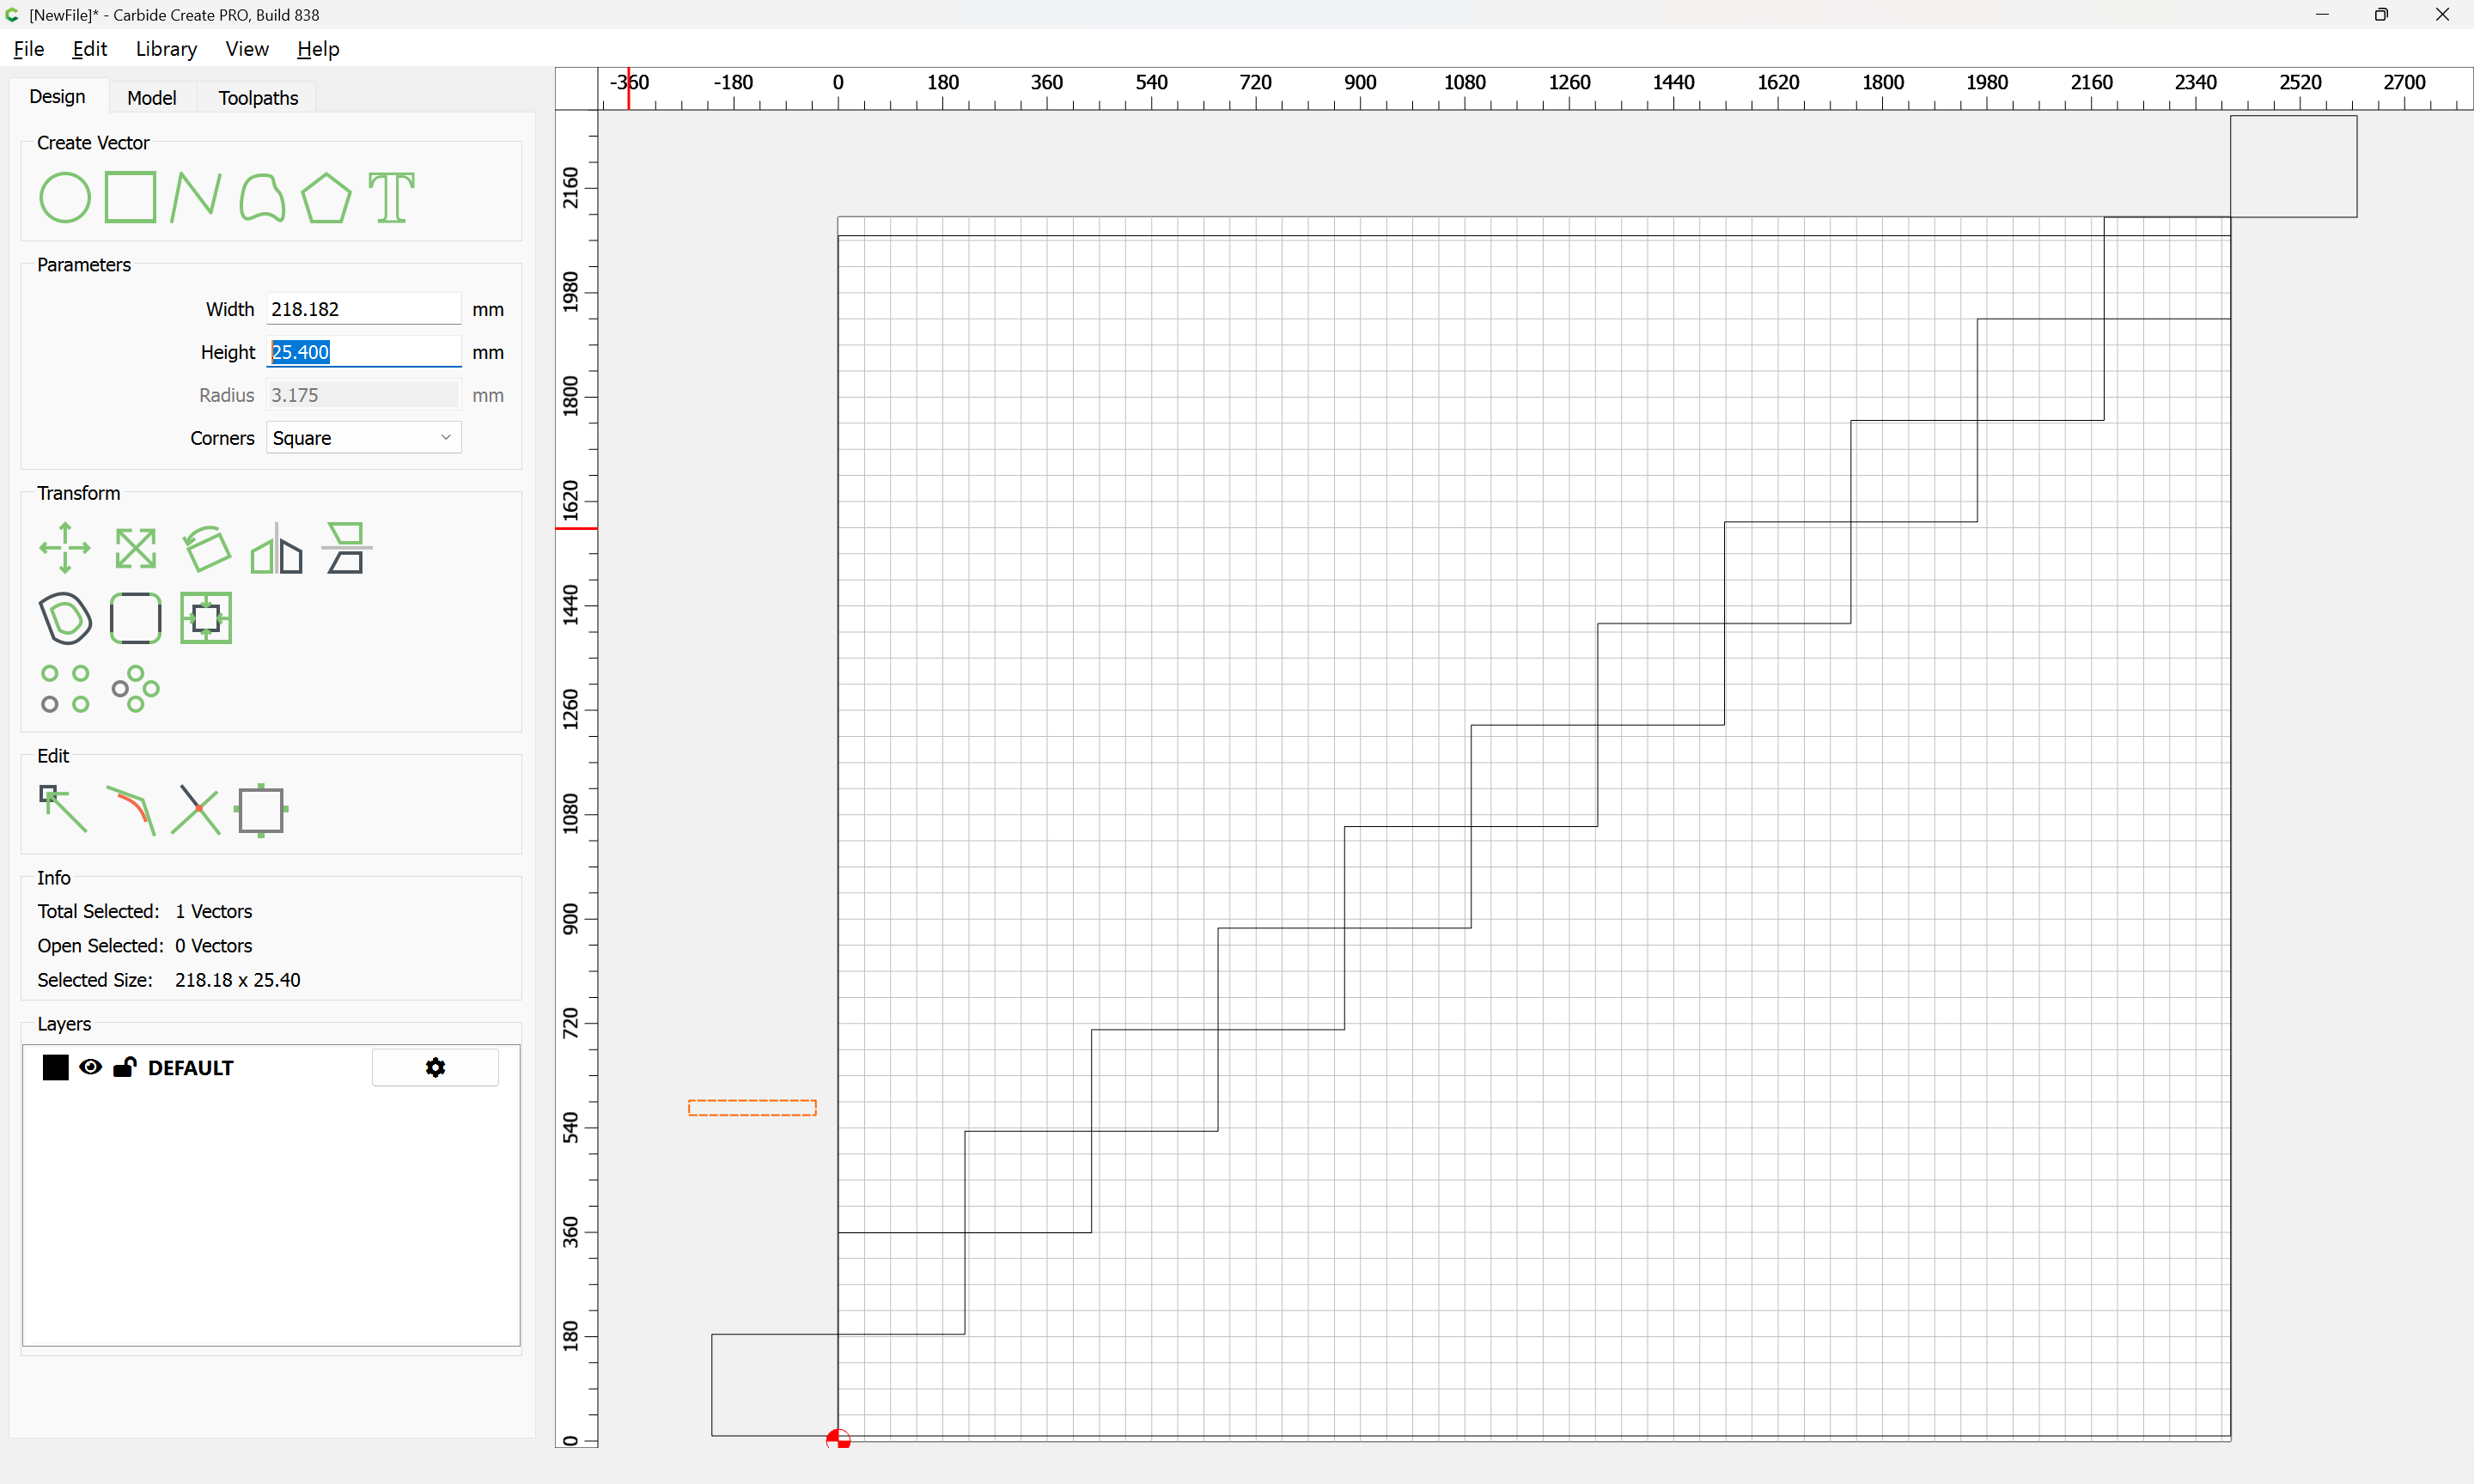Select the Curve drawing tool
Image resolution: width=2474 pixels, height=1484 pixels.
[262, 197]
